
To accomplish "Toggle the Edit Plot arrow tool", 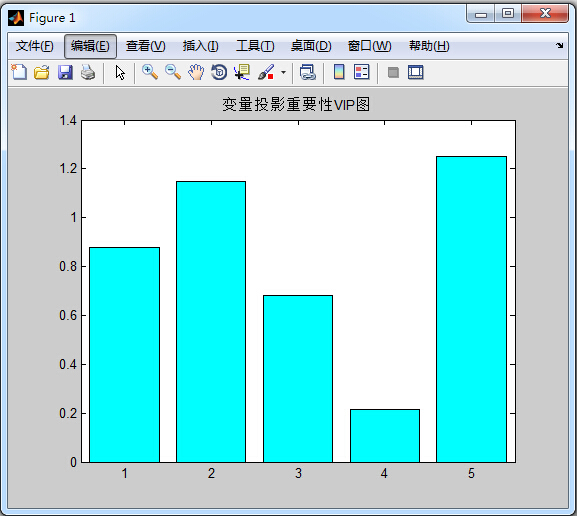I will point(120,72).
